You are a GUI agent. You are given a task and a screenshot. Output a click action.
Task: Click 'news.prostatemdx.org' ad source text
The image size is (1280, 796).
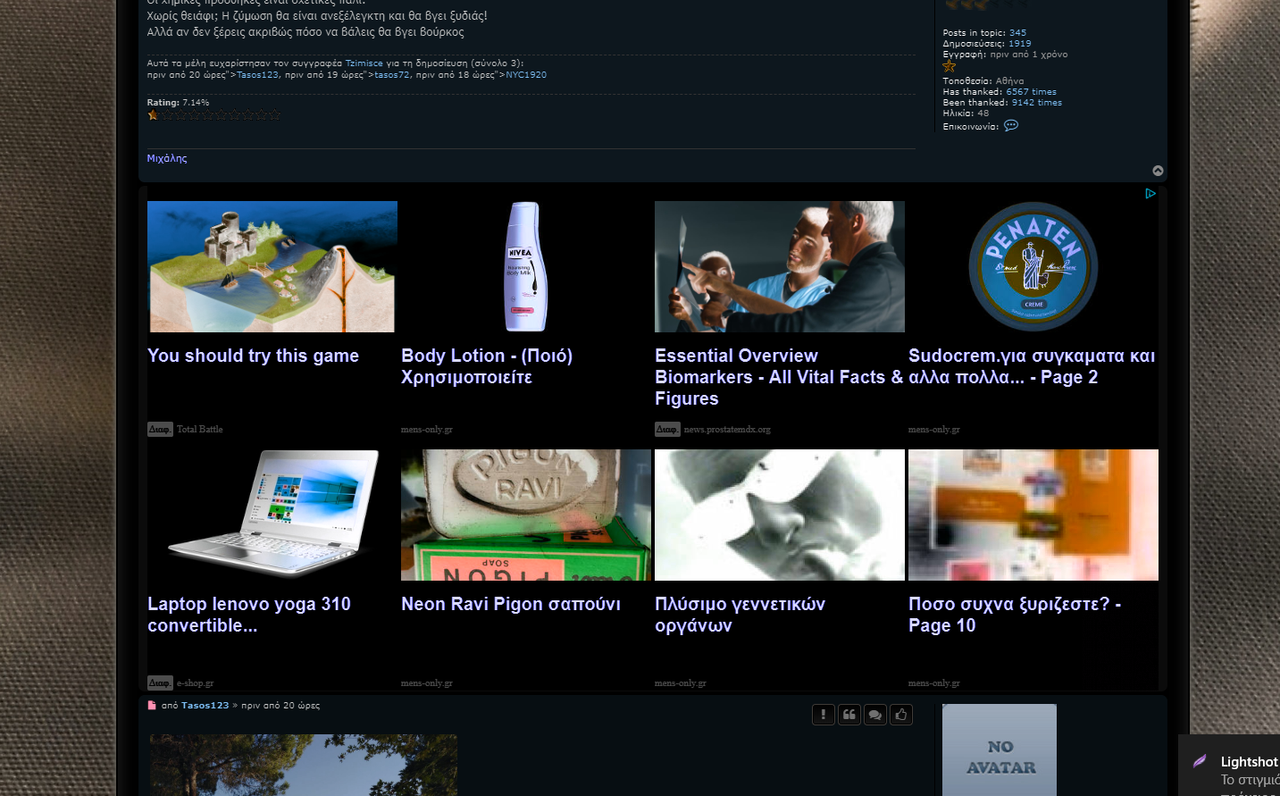tap(727, 429)
